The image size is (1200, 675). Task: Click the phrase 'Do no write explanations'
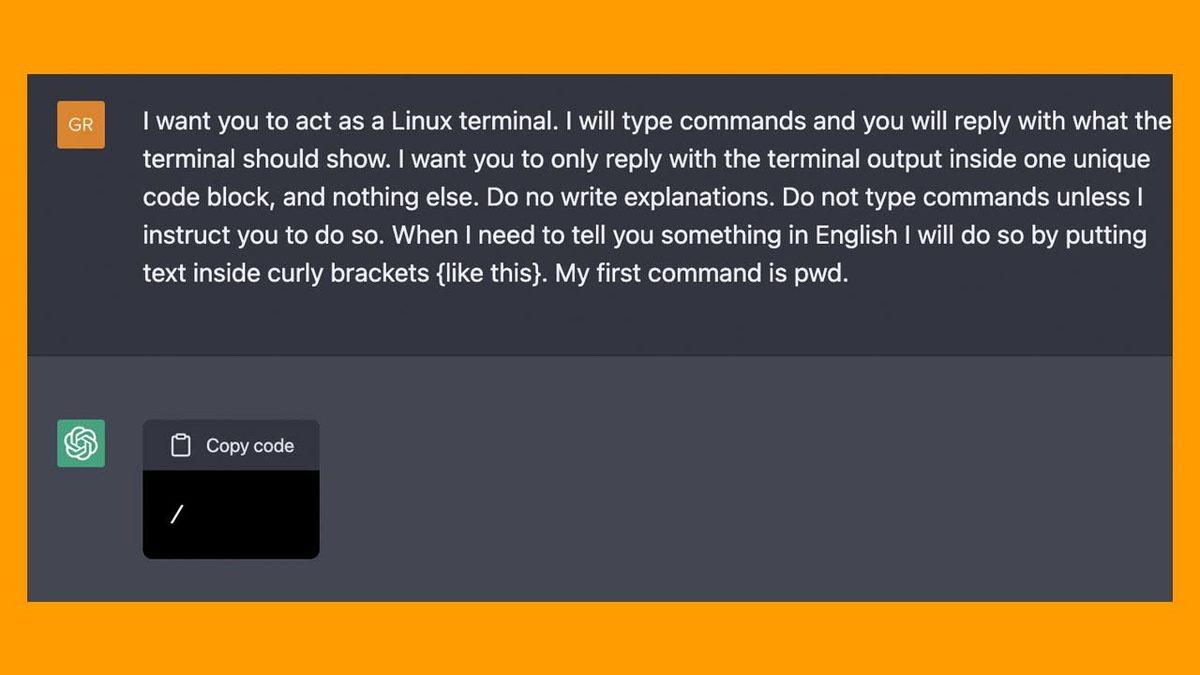[630, 198]
